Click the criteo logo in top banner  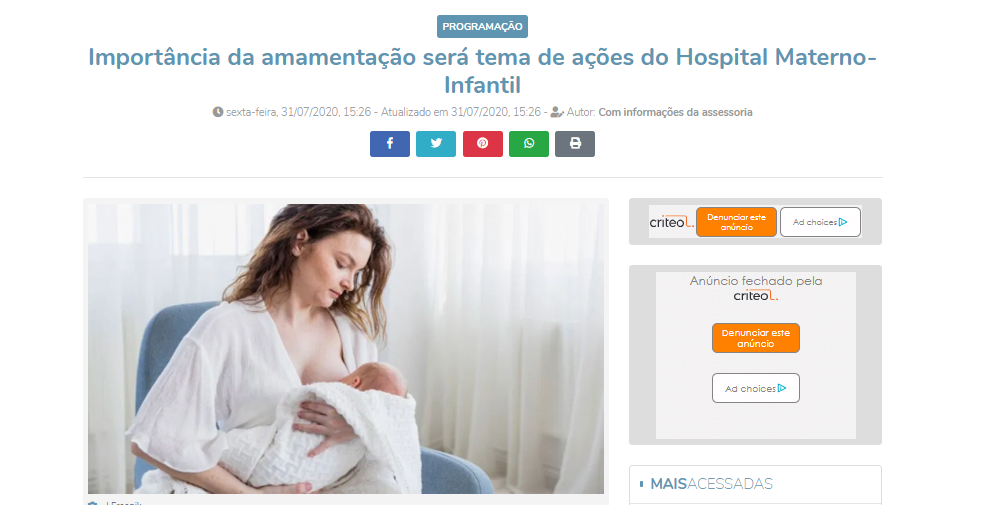672,223
